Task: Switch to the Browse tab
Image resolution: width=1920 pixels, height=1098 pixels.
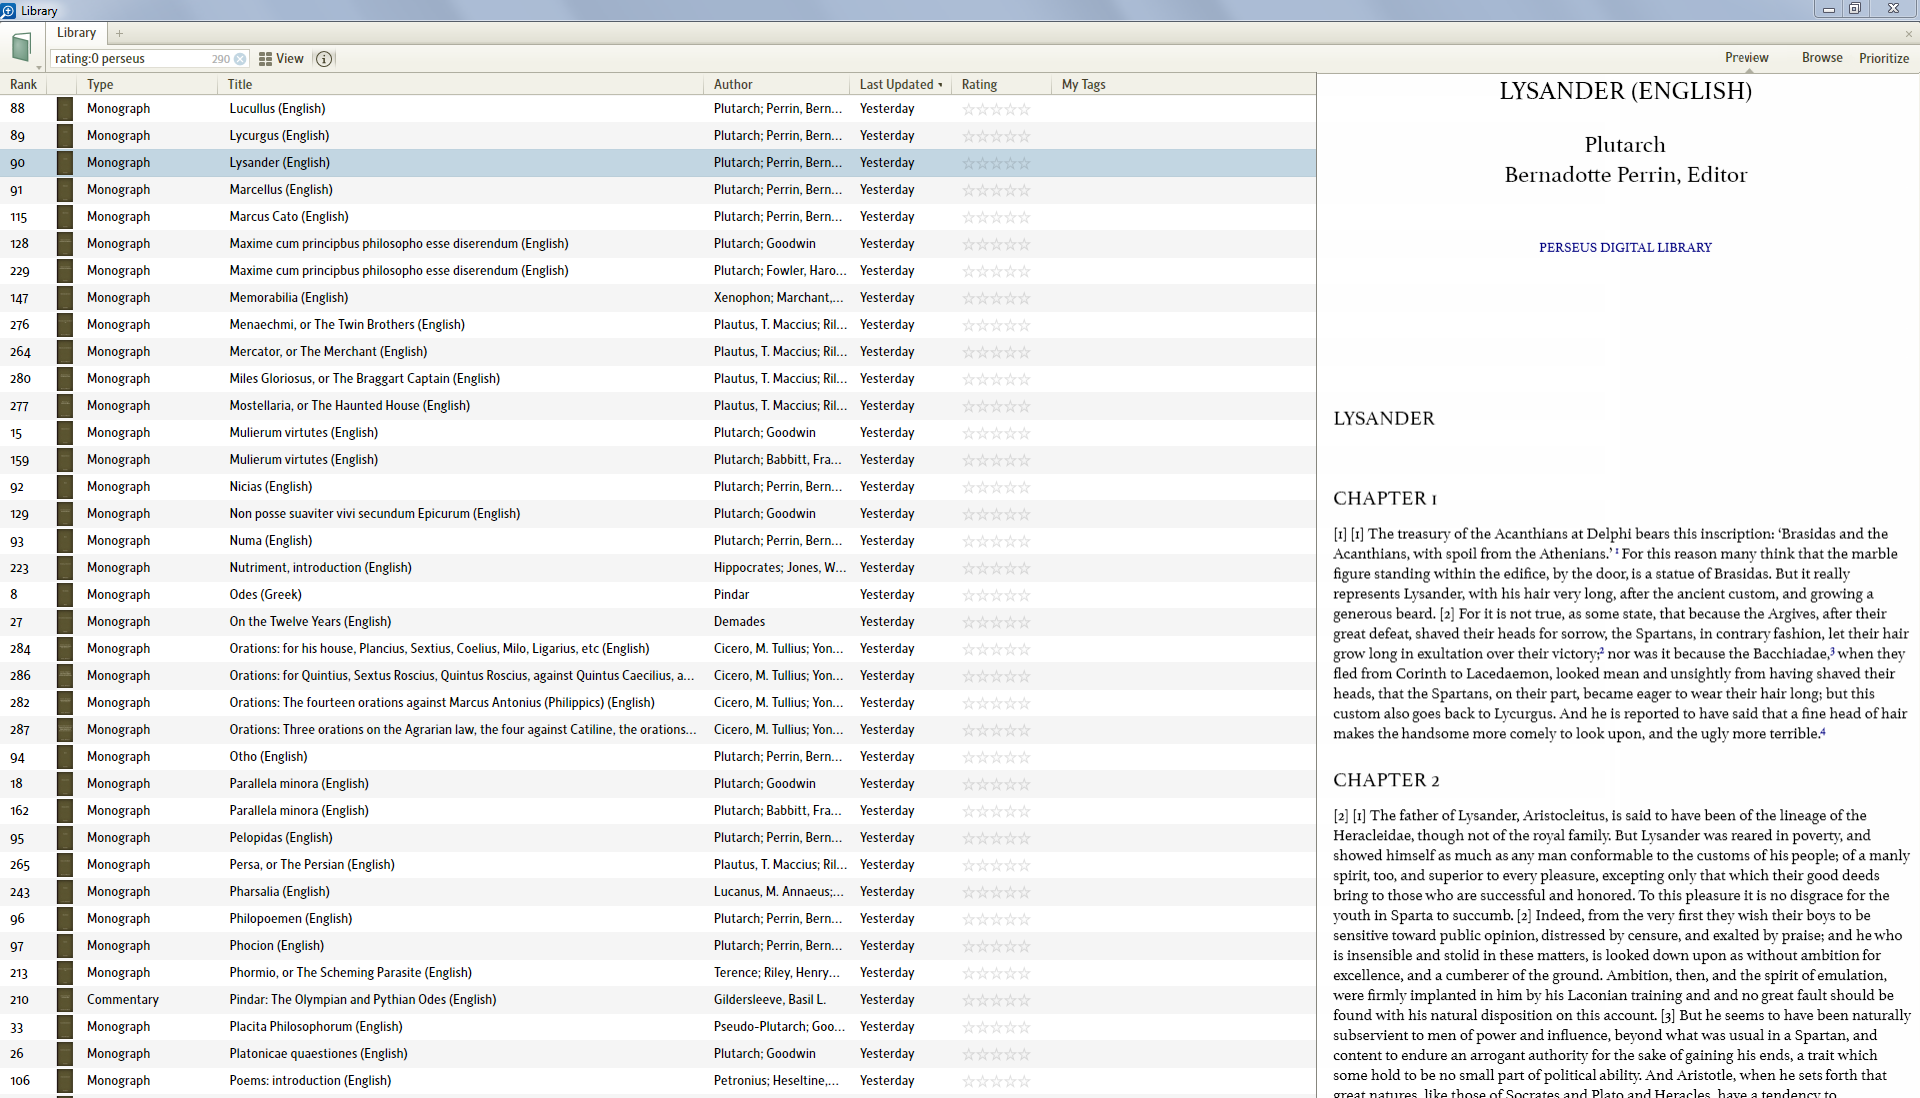Action: [x=1821, y=58]
